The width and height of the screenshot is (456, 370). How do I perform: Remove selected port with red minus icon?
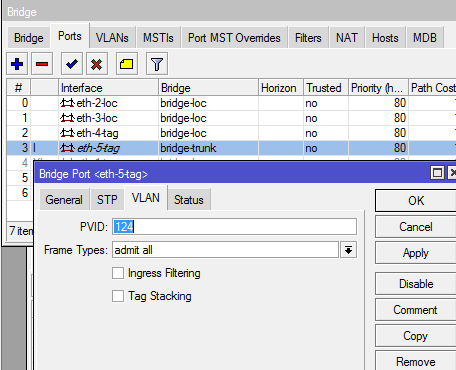42,64
